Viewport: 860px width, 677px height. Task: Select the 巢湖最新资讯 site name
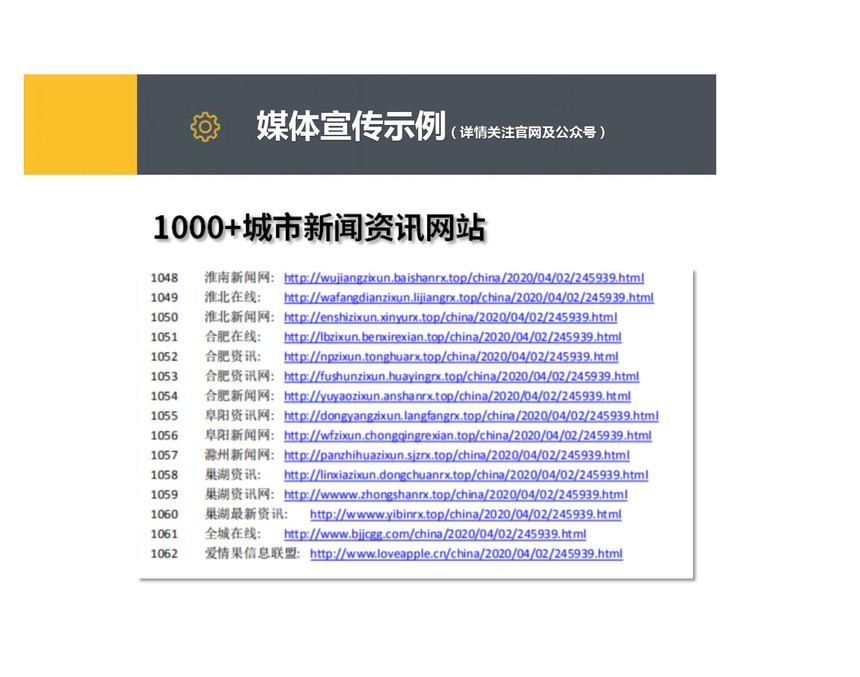pos(246,515)
